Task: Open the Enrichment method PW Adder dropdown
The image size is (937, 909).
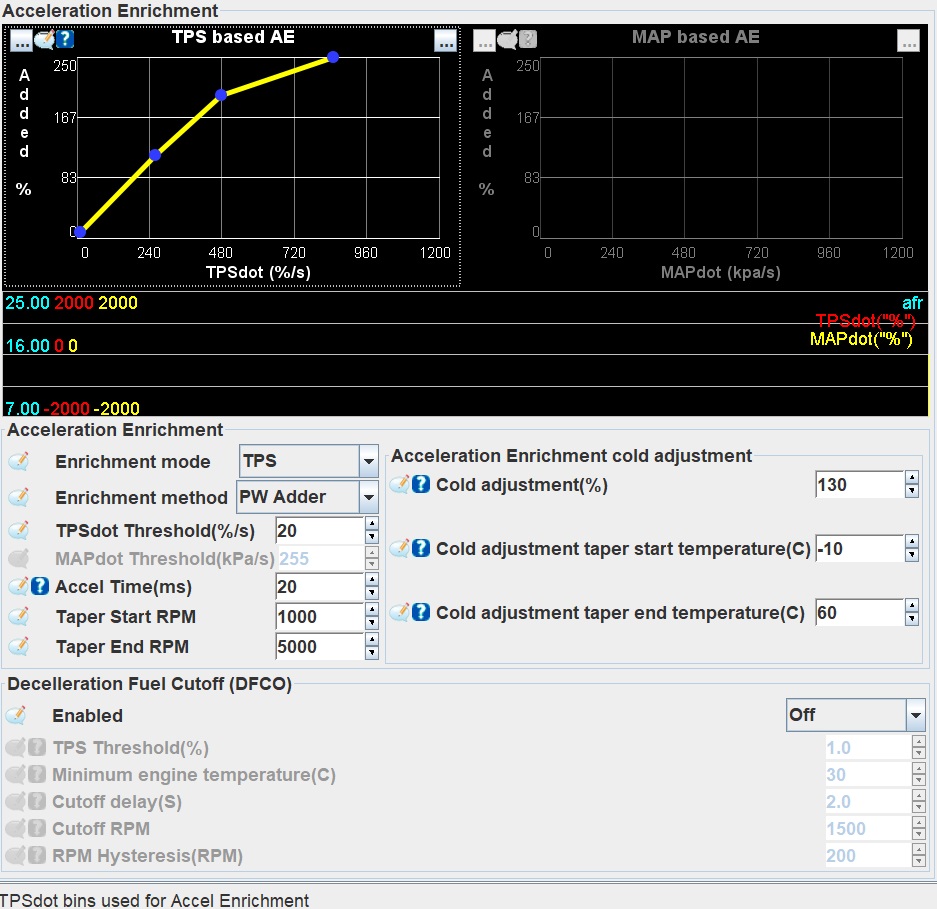Action: 307,497
